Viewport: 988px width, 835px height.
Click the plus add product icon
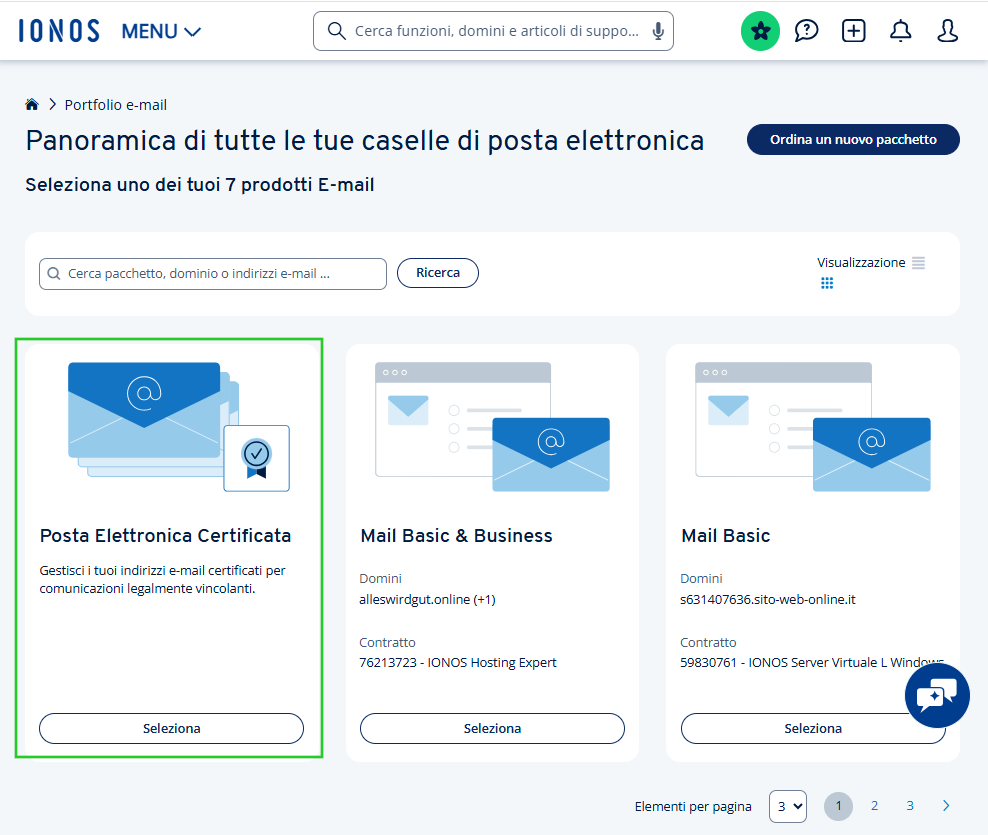(853, 31)
